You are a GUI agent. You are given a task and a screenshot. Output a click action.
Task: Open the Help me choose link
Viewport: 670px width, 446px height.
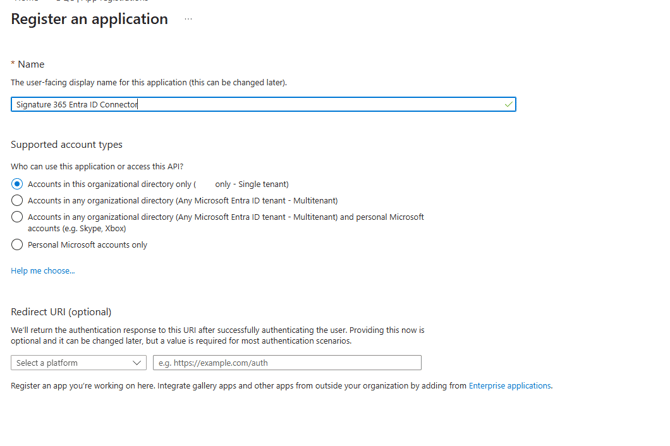pyautogui.click(x=42, y=271)
